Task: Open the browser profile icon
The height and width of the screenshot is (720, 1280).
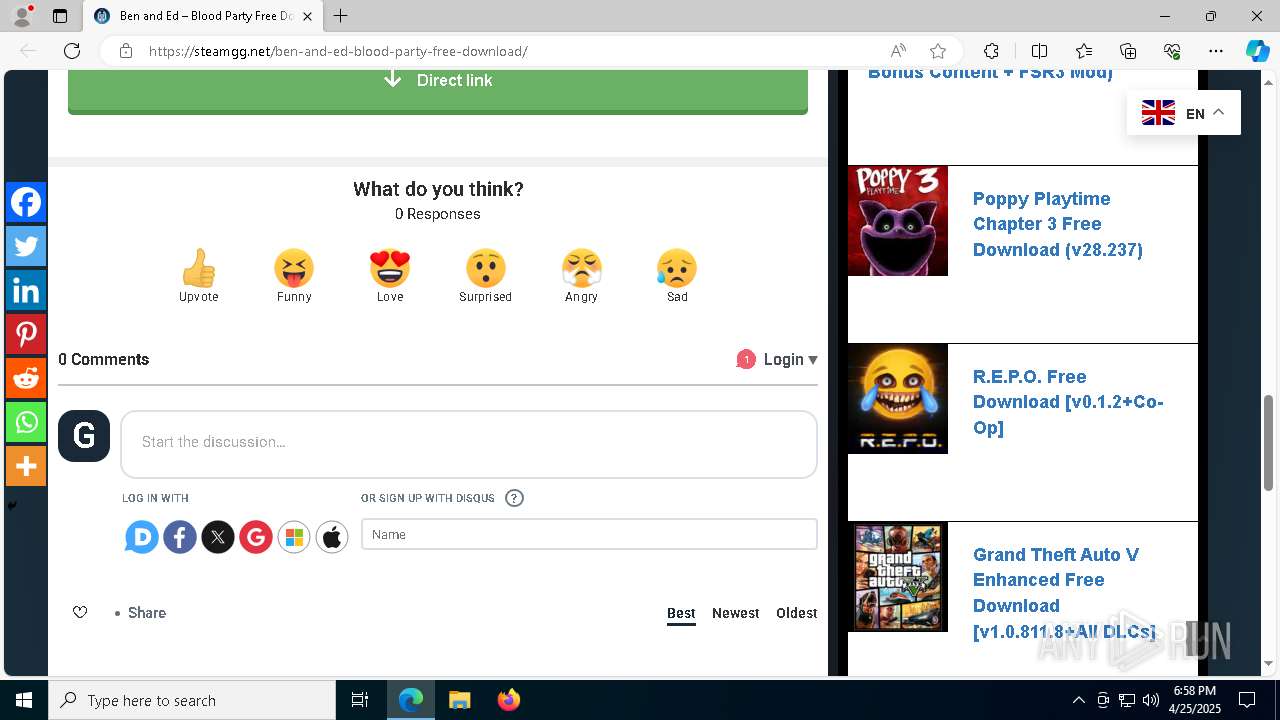Action: pos(22,16)
